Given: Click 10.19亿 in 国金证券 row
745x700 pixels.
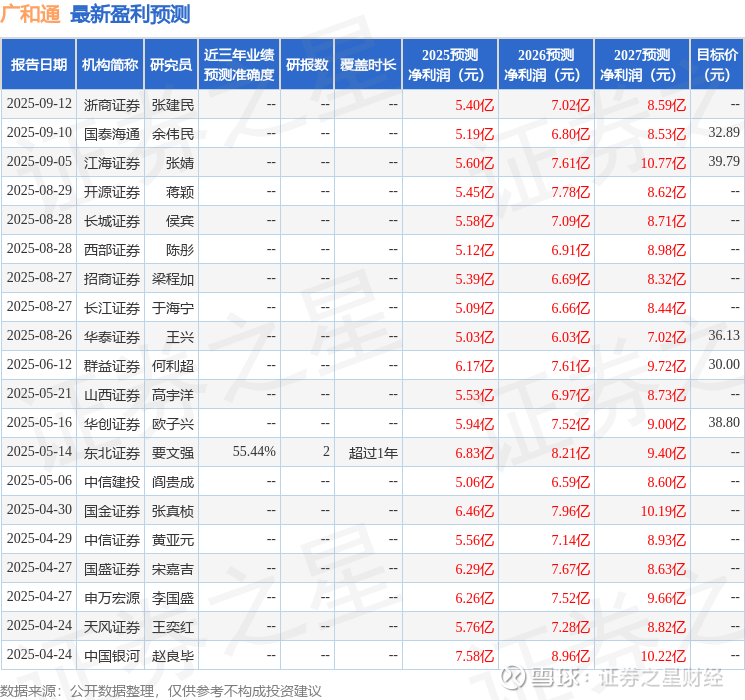Looking at the screenshot, I should click(x=663, y=511).
